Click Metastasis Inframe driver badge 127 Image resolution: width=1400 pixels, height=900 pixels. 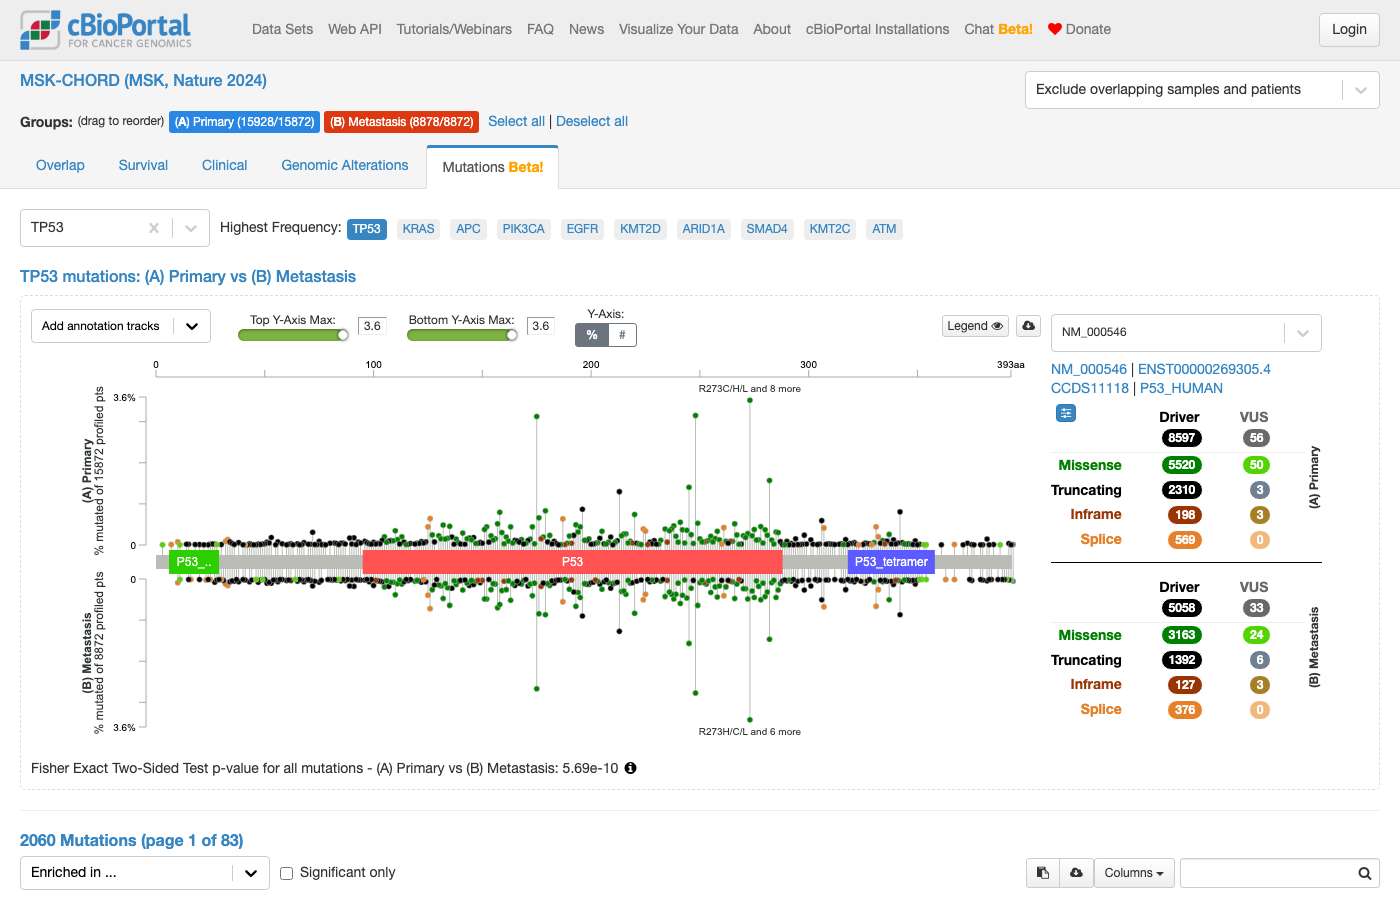(x=1185, y=685)
